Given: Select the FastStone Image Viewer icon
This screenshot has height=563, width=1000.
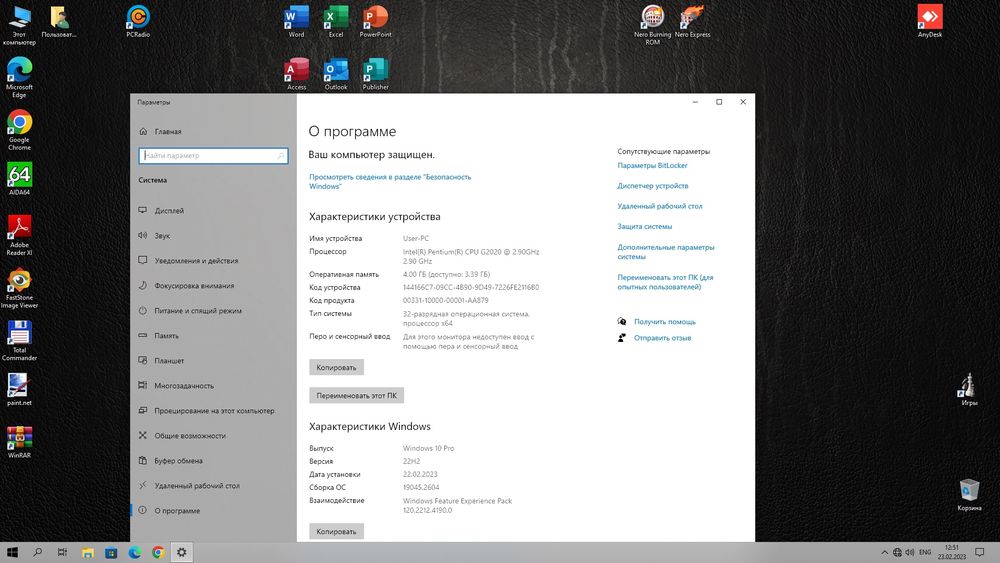Looking at the screenshot, I should pos(19,288).
